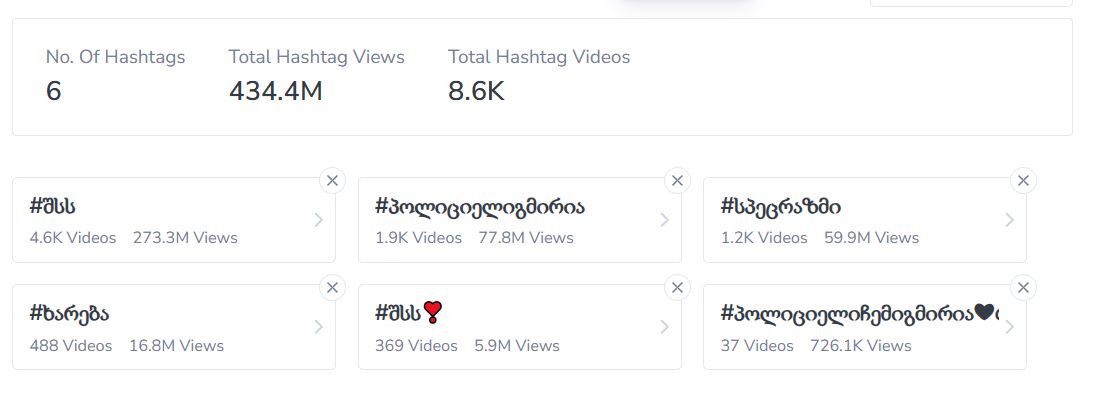Open the #სპეცრაზმი hashtag title
Viewport: 1097px width, 401px height.
(780, 207)
